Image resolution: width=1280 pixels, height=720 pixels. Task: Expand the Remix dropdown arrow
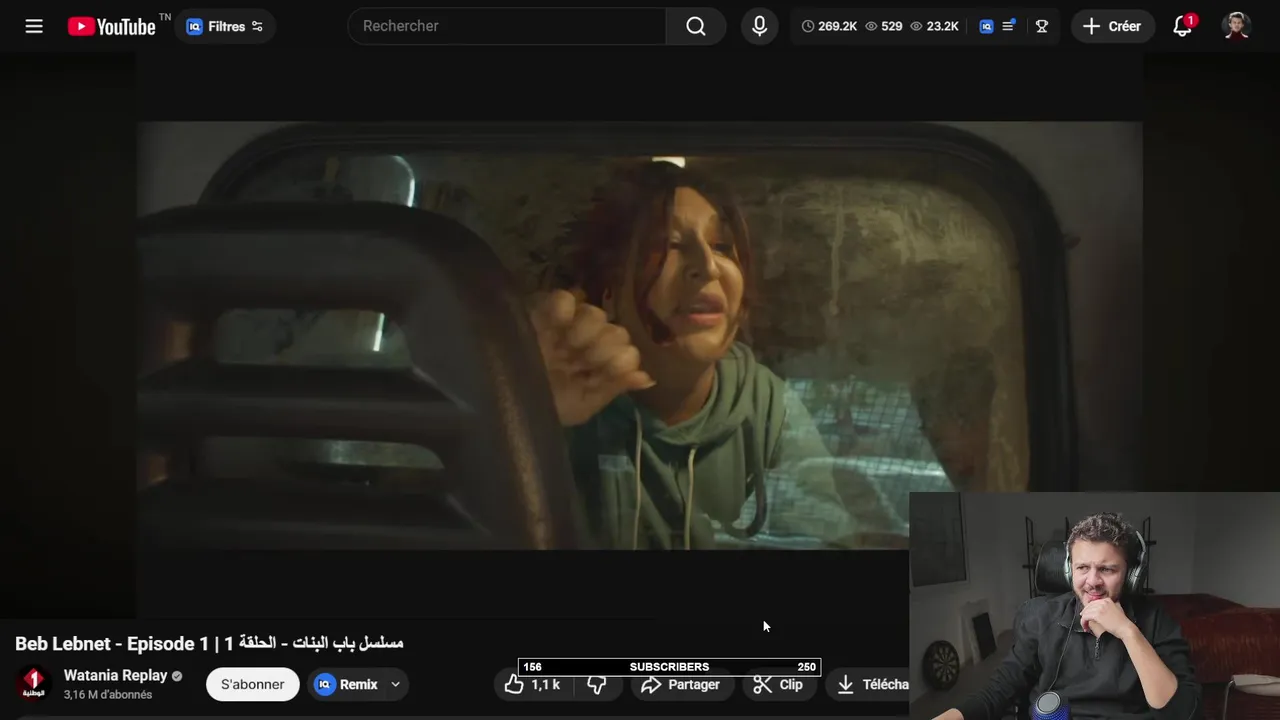click(x=395, y=684)
